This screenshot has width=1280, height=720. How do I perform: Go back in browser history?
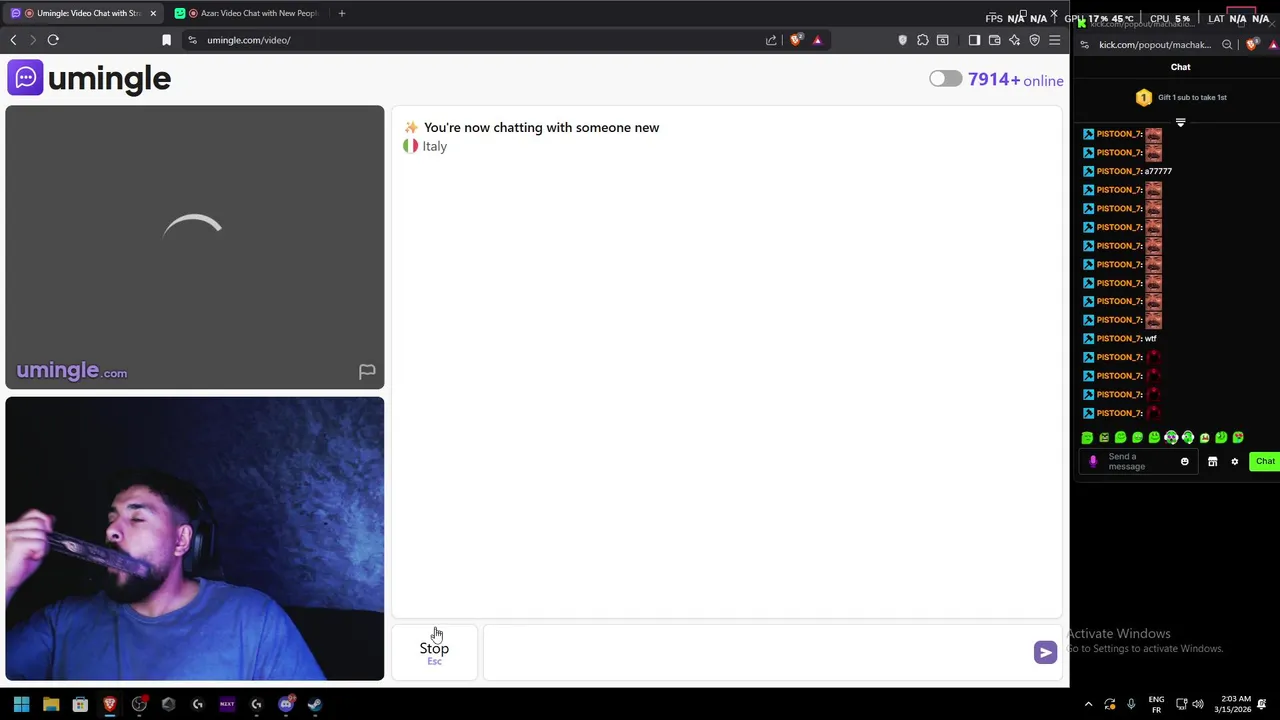coord(13,40)
